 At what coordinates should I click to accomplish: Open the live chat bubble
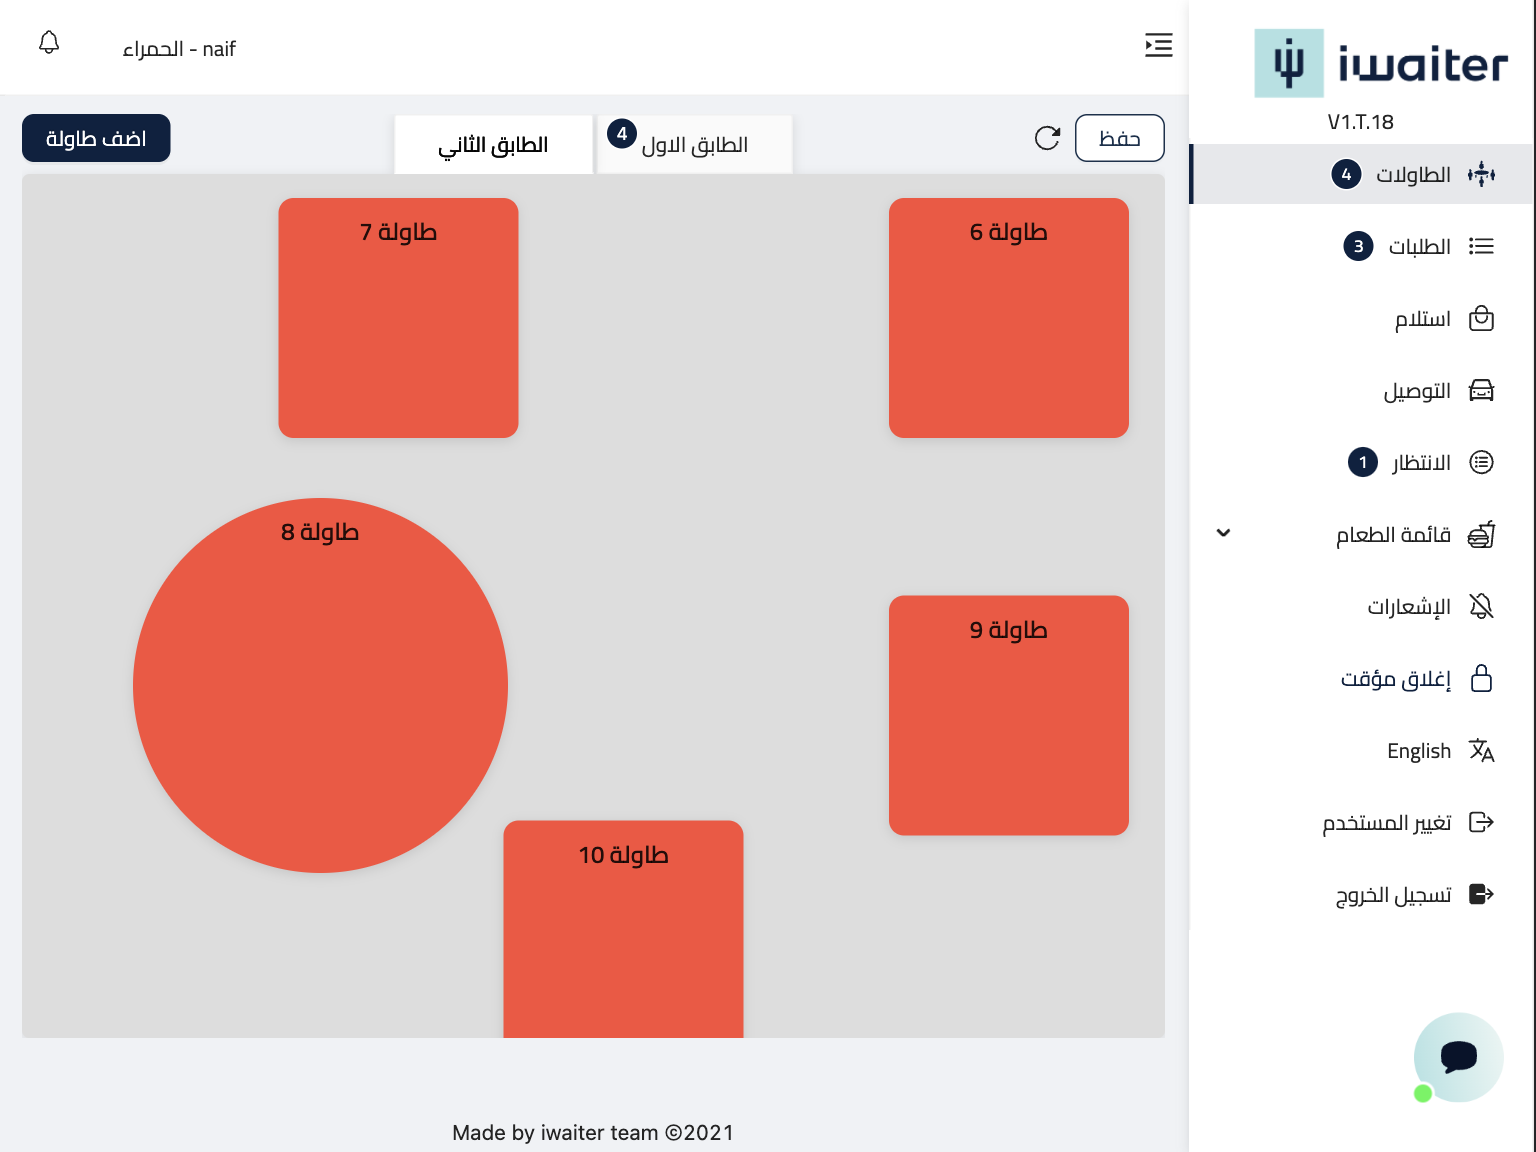(x=1458, y=1057)
